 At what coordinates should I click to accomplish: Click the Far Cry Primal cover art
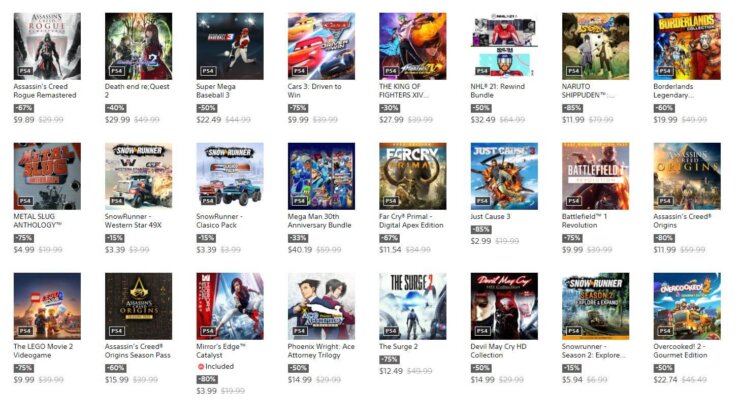click(x=412, y=176)
